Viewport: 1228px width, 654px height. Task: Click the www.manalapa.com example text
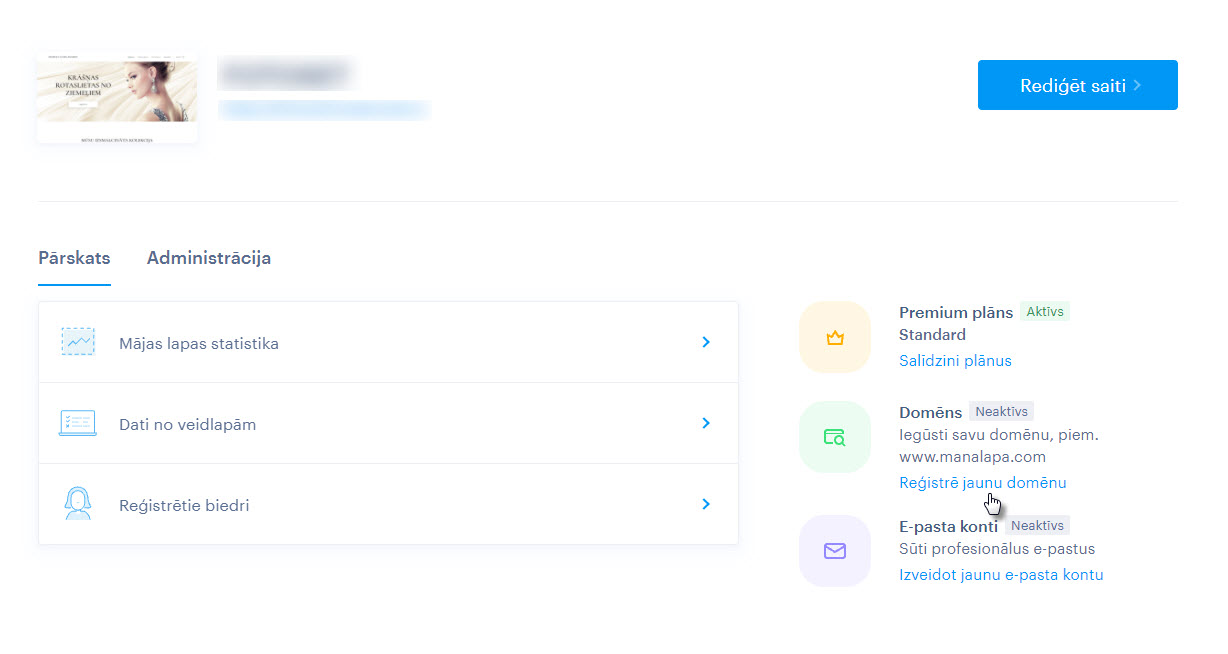pyautogui.click(x=972, y=456)
